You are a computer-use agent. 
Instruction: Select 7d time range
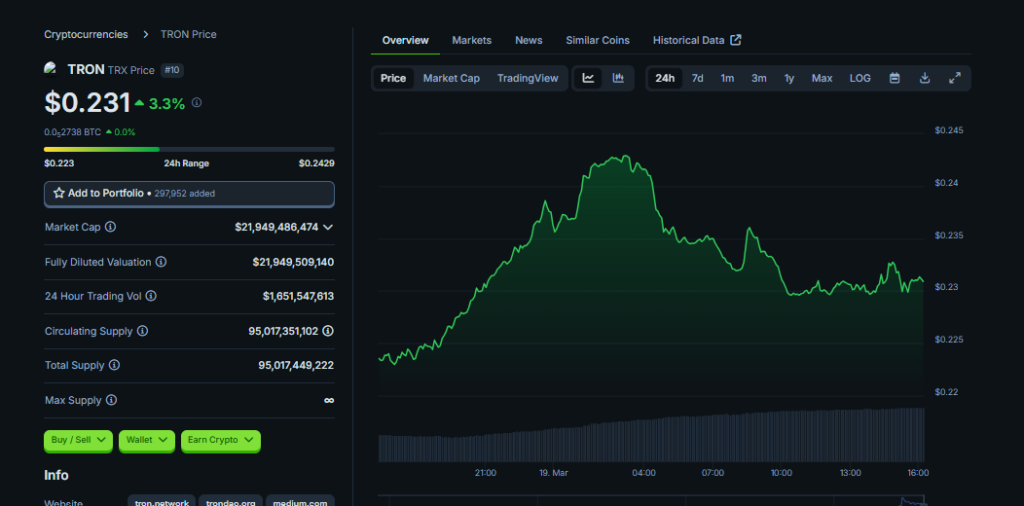(x=697, y=78)
